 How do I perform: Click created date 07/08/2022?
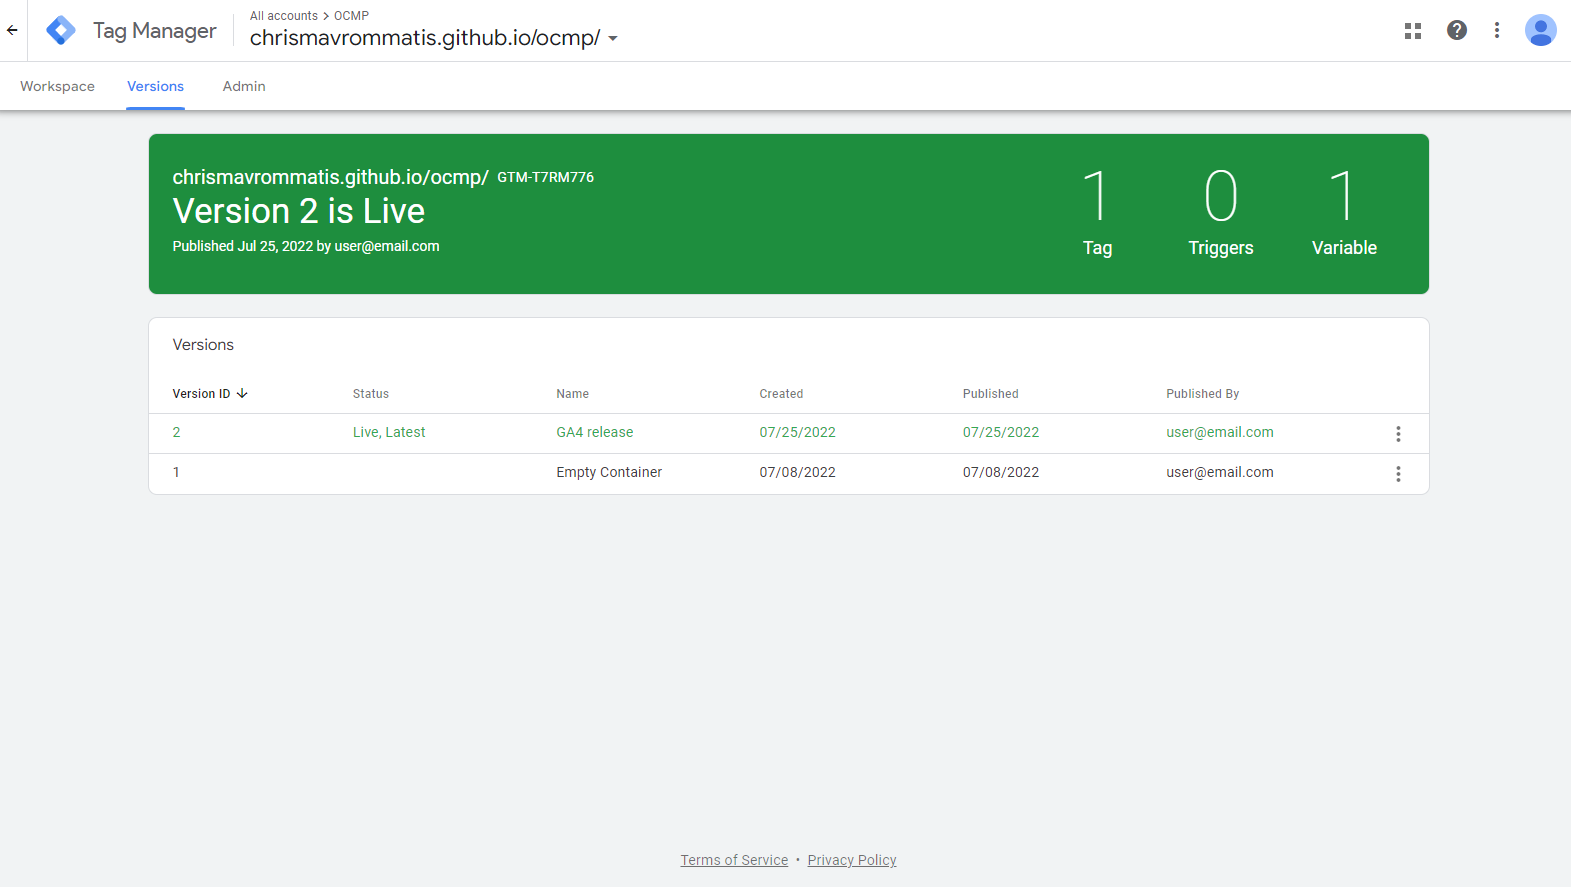[797, 472]
